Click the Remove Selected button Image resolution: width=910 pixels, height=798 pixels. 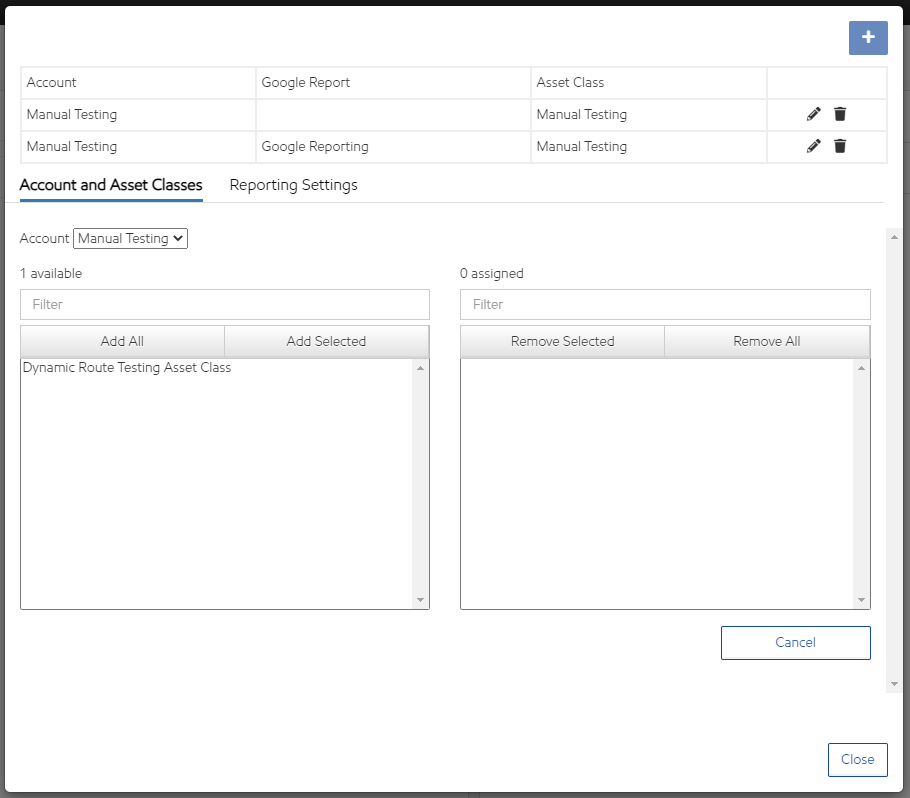562,341
